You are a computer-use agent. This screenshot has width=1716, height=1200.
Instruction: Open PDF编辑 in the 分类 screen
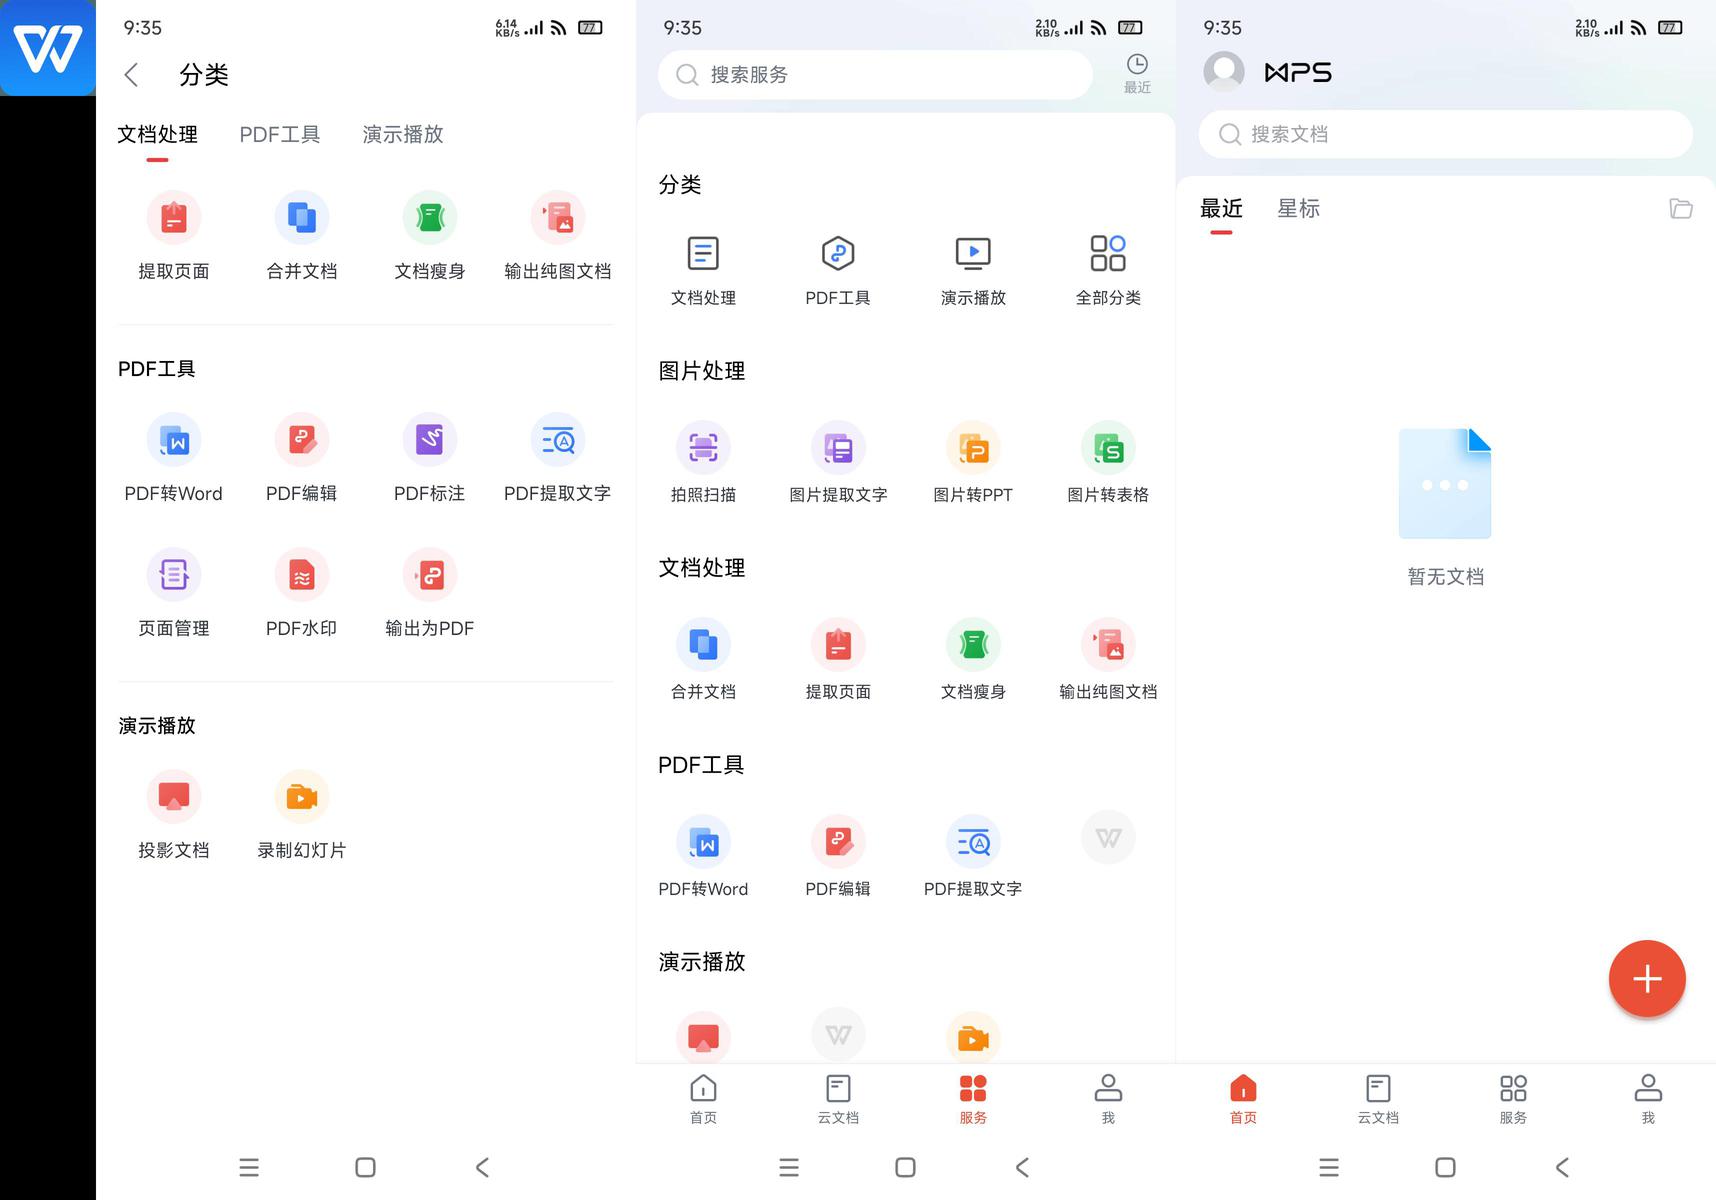pos(302,458)
